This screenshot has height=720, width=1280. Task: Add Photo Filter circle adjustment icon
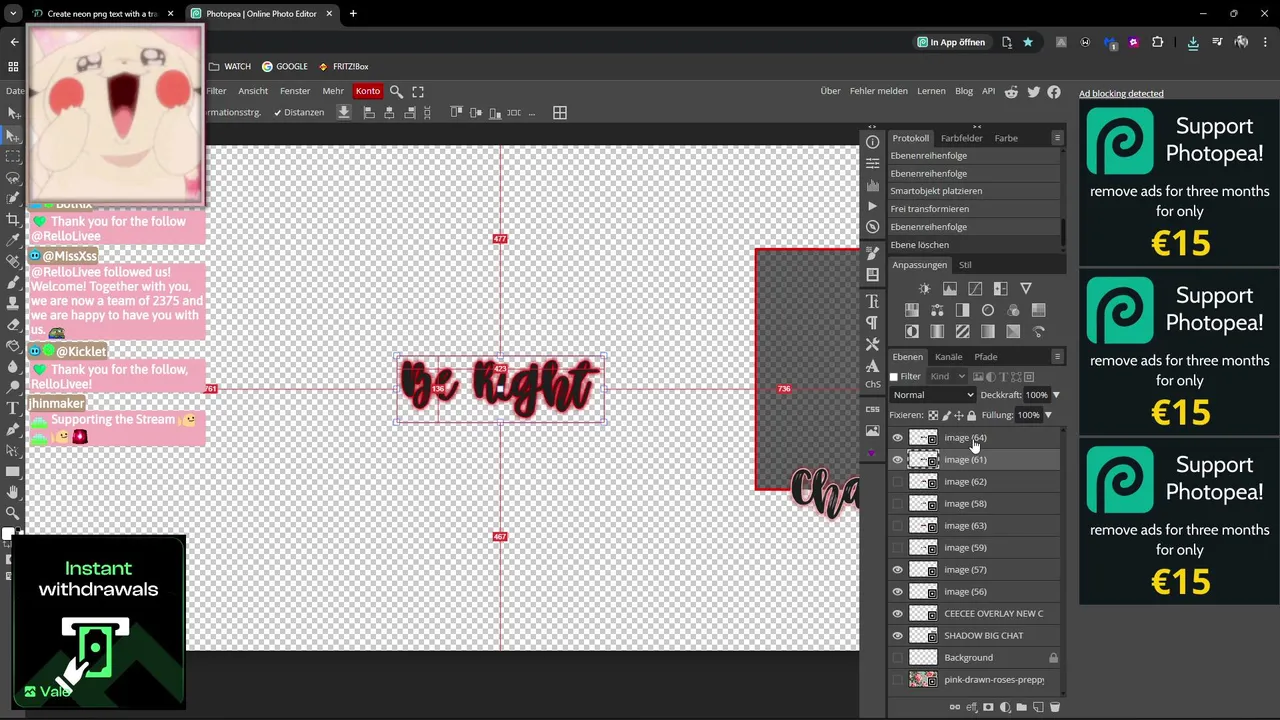tap(988, 310)
